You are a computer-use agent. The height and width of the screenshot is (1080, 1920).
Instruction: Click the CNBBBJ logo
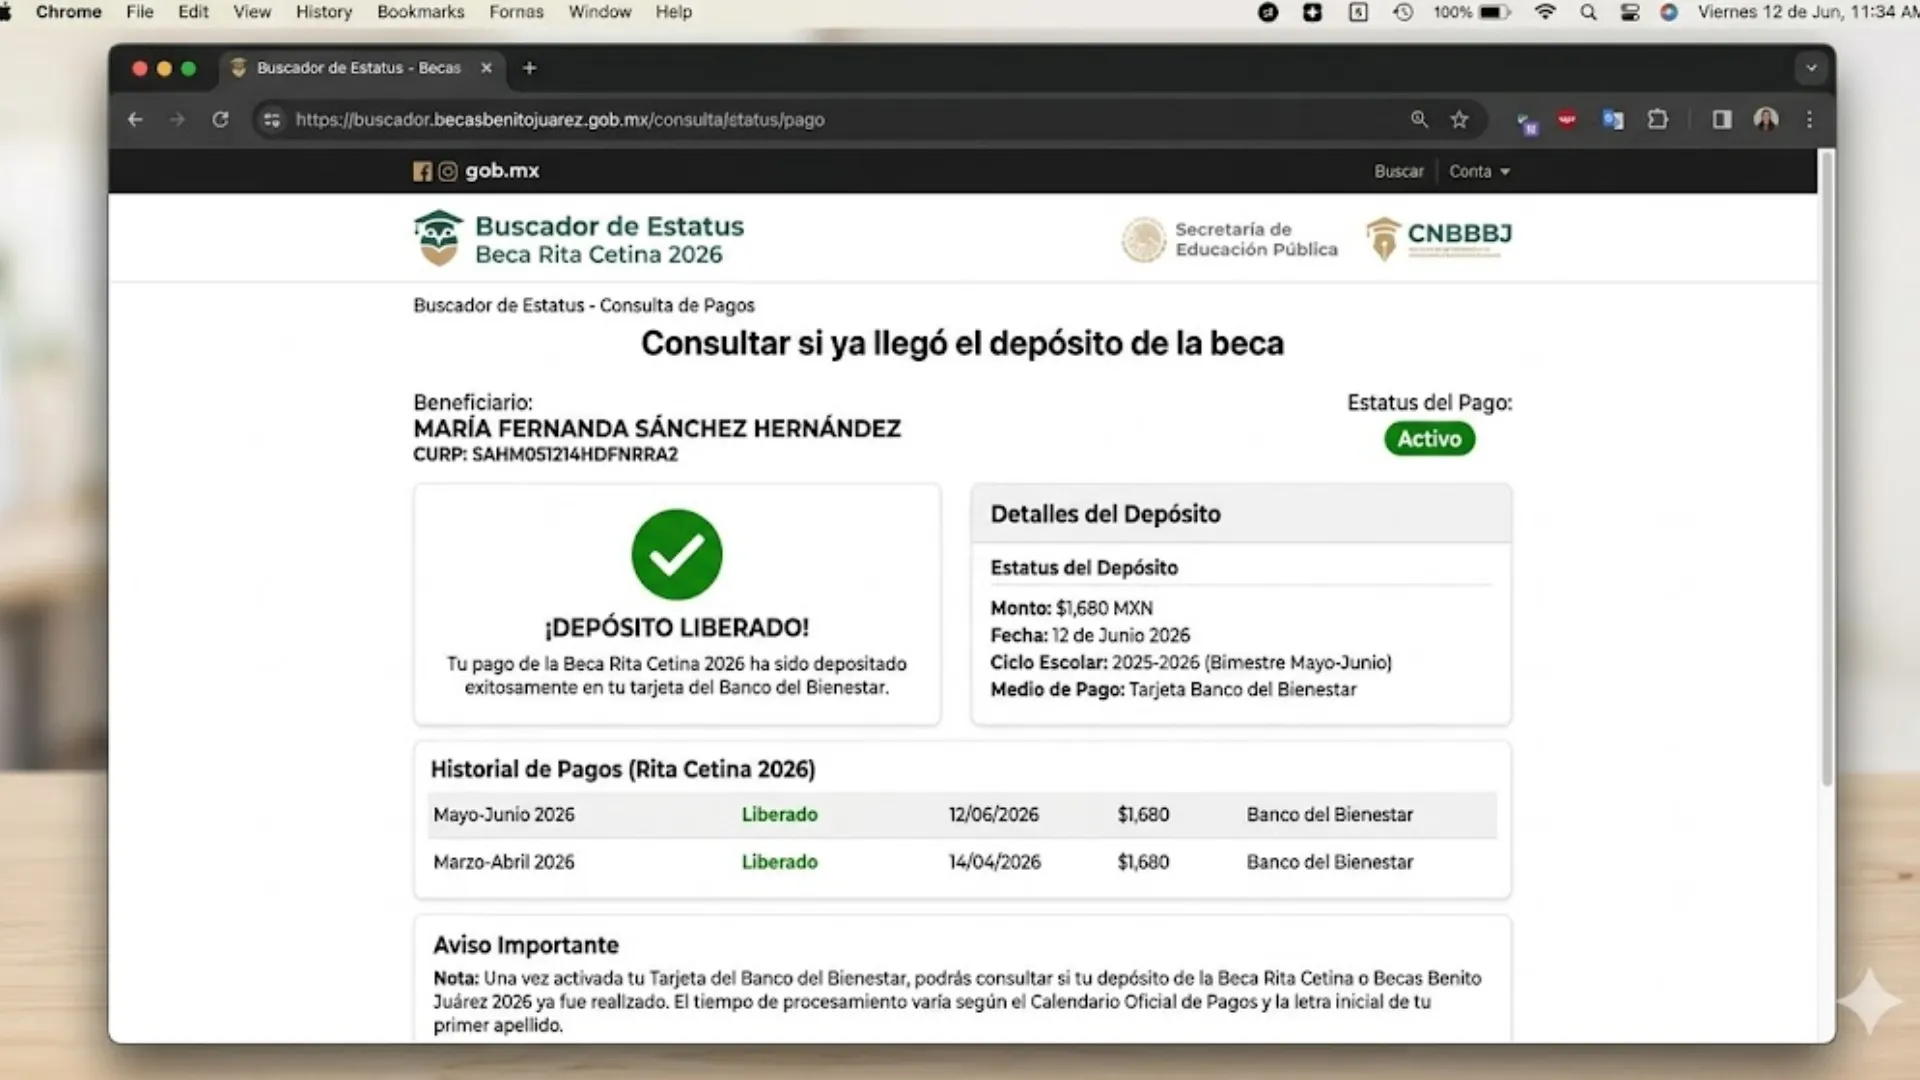[1439, 238]
